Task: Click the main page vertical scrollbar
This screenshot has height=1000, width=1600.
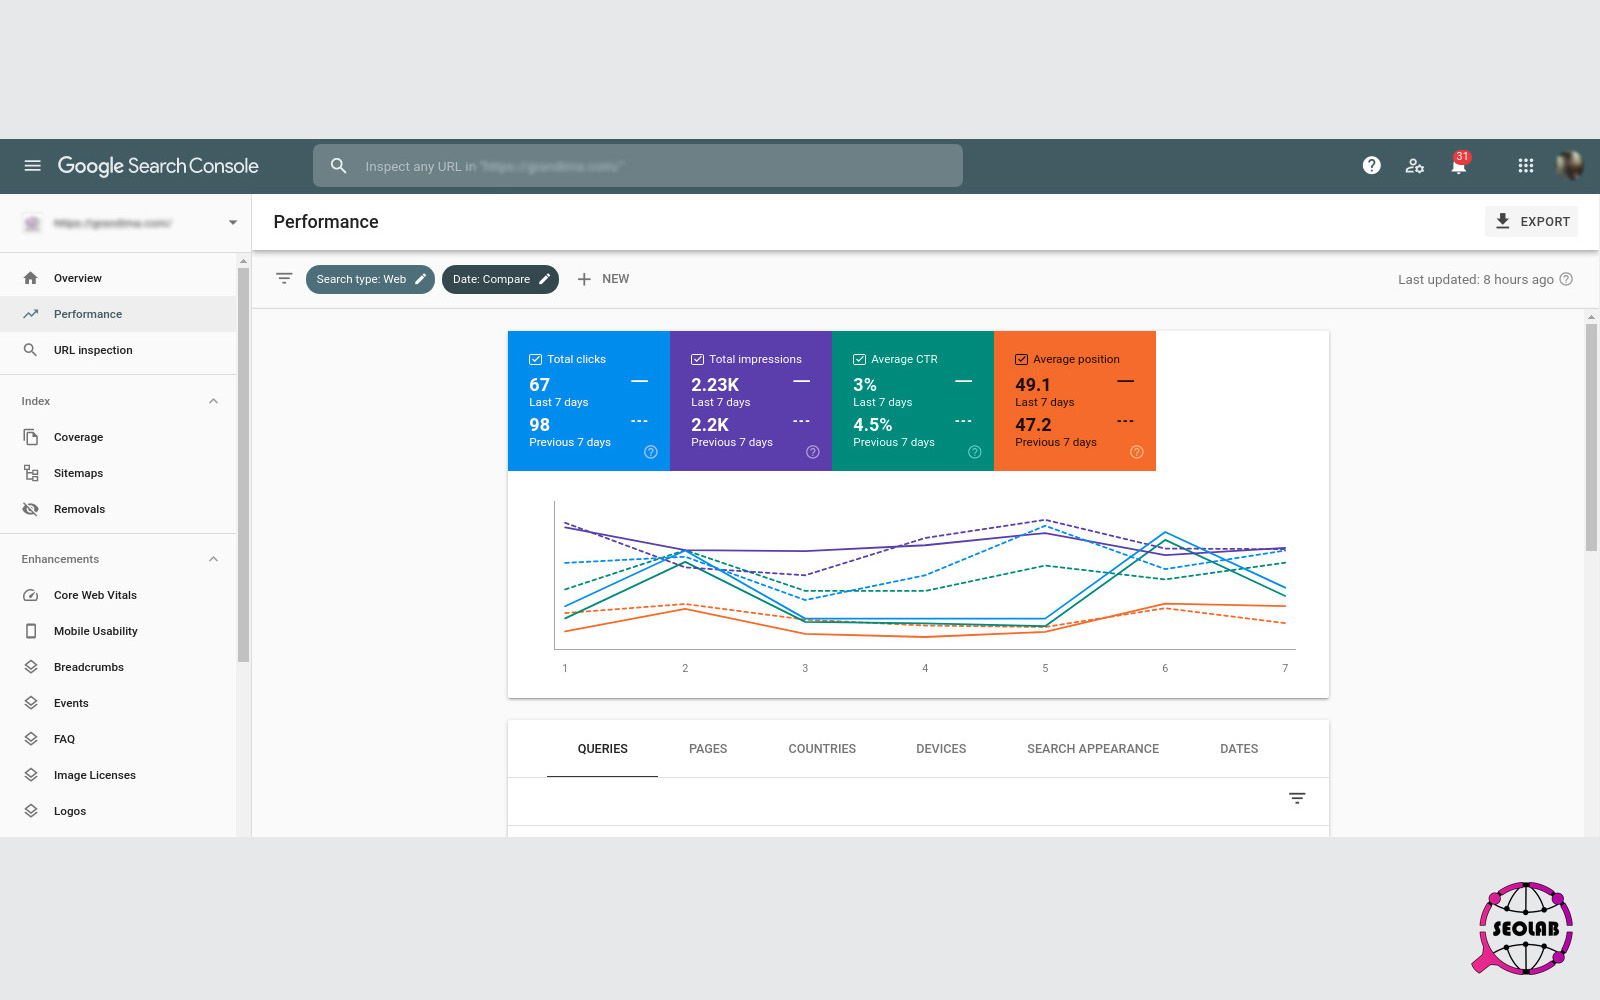Action: pos(1591,436)
